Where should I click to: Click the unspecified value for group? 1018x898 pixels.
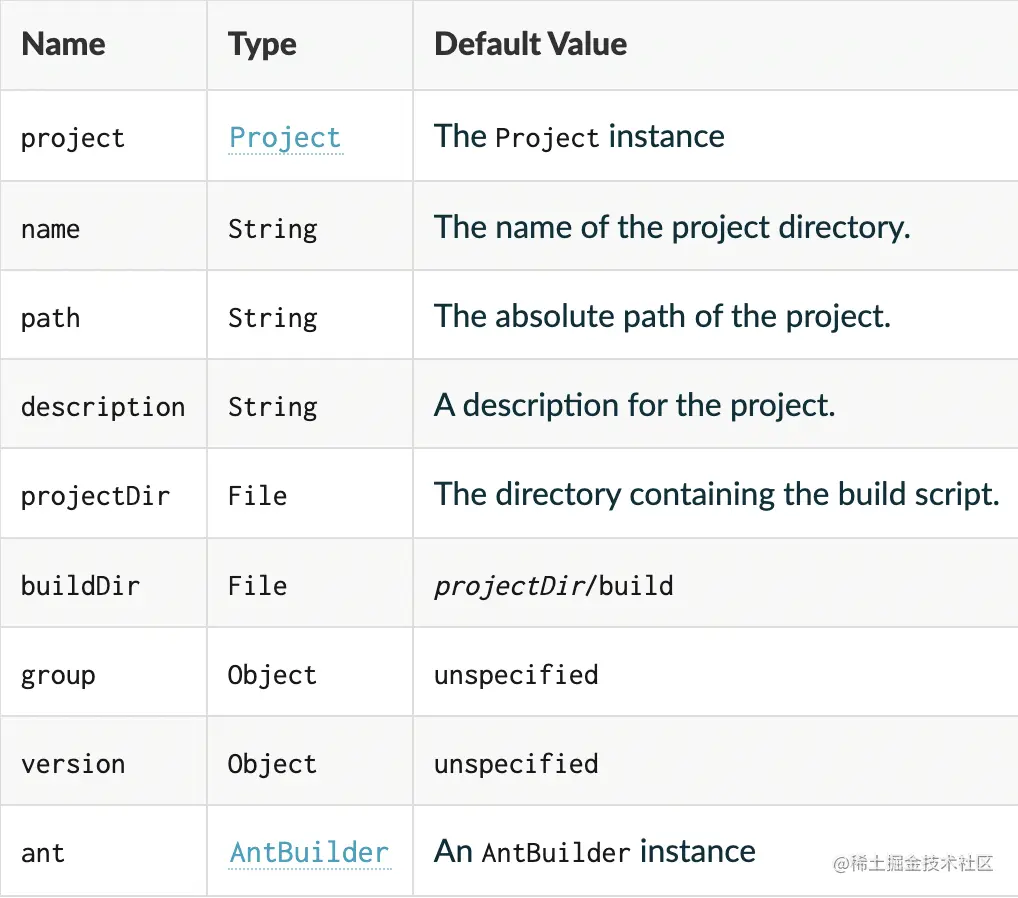[x=515, y=674]
